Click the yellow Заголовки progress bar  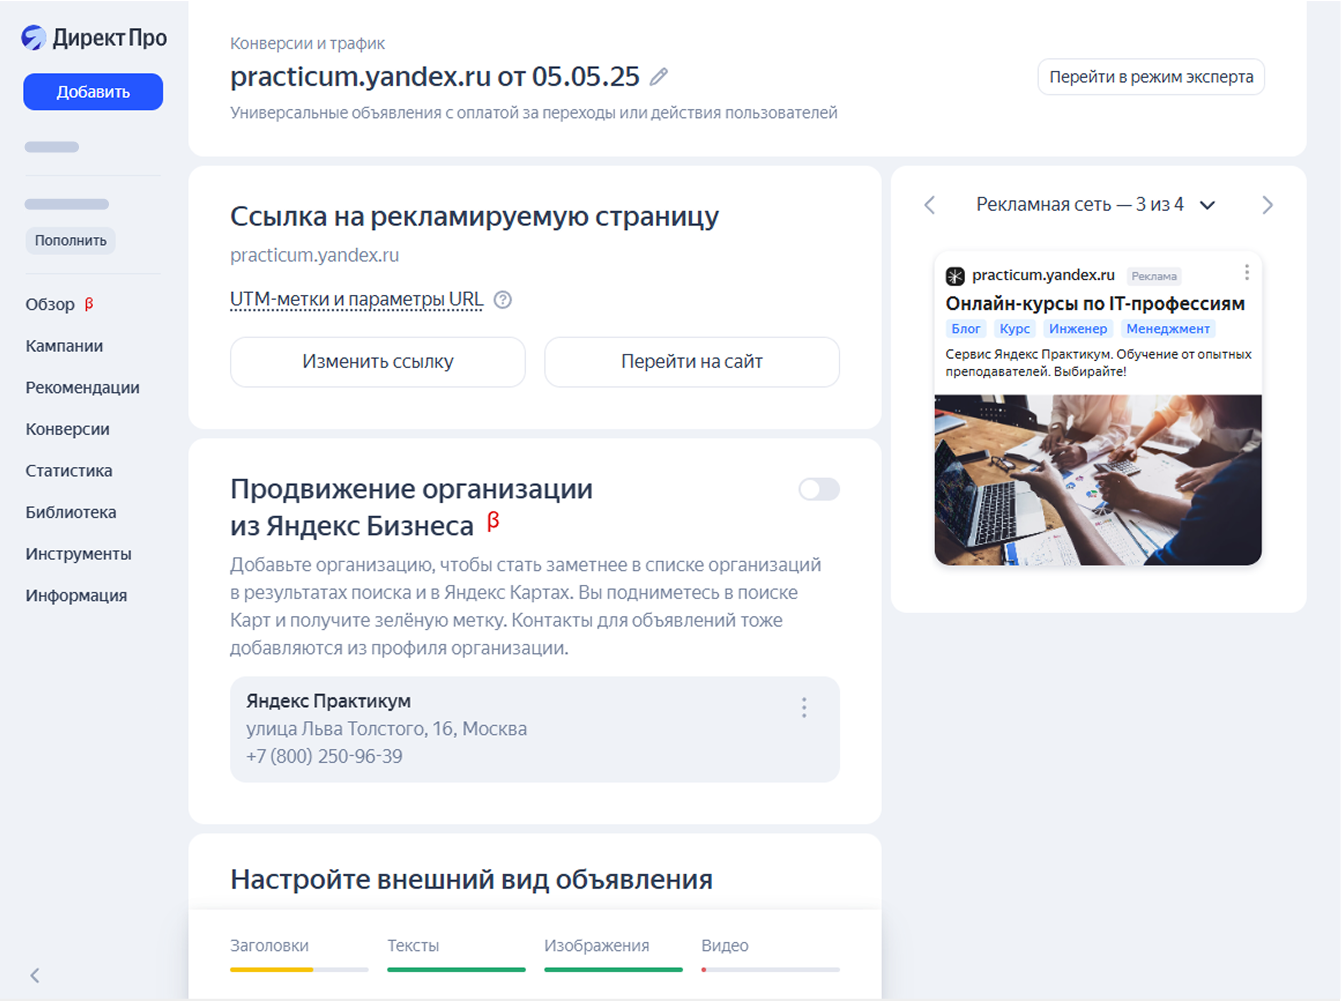click(299, 969)
